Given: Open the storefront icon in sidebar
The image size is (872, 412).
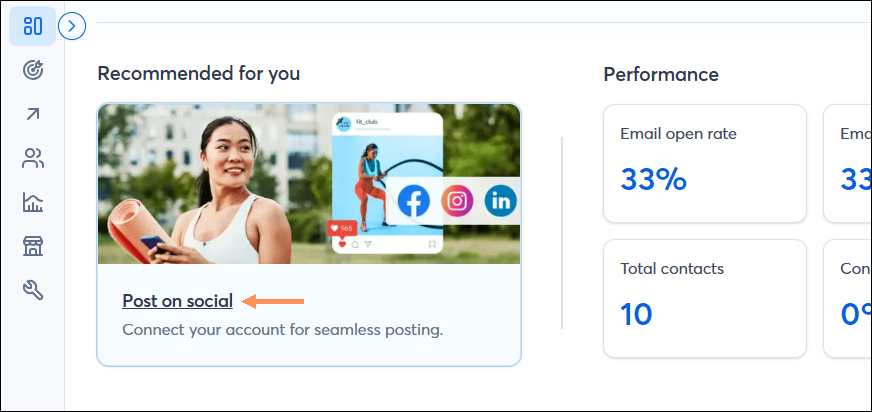Looking at the screenshot, I should [x=33, y=246].
